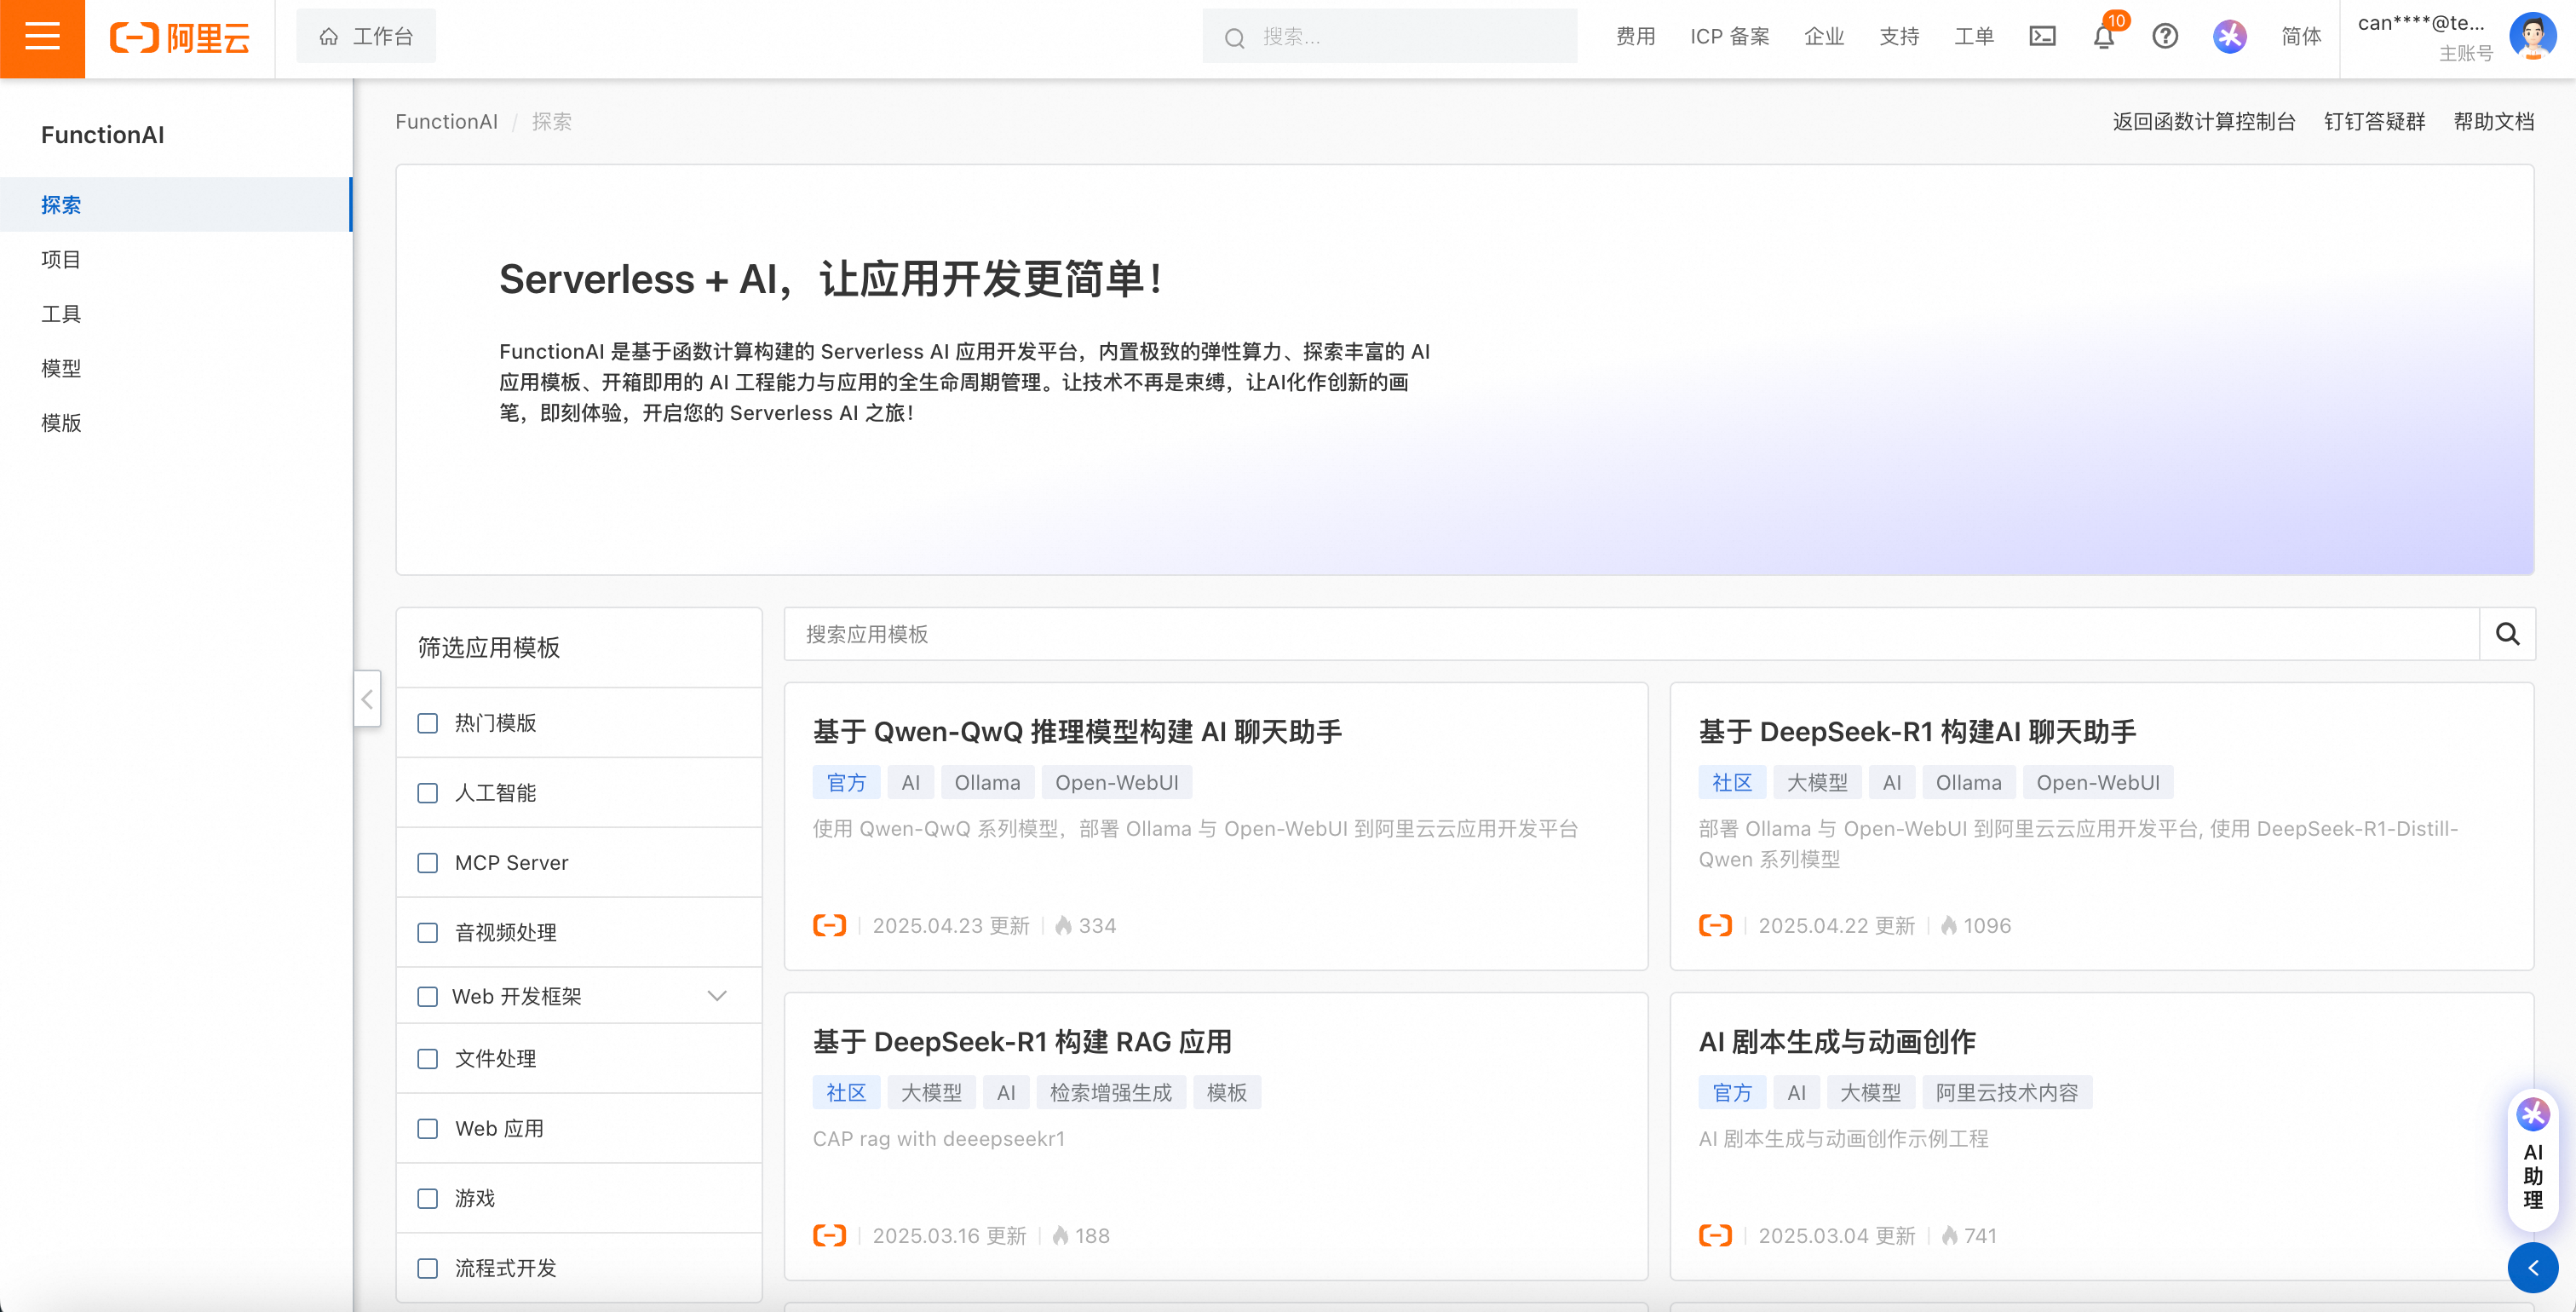Collapse the left sidebar with arrow handle
The height and width of the screenshot is (1312, 2576).
point(367,699)
